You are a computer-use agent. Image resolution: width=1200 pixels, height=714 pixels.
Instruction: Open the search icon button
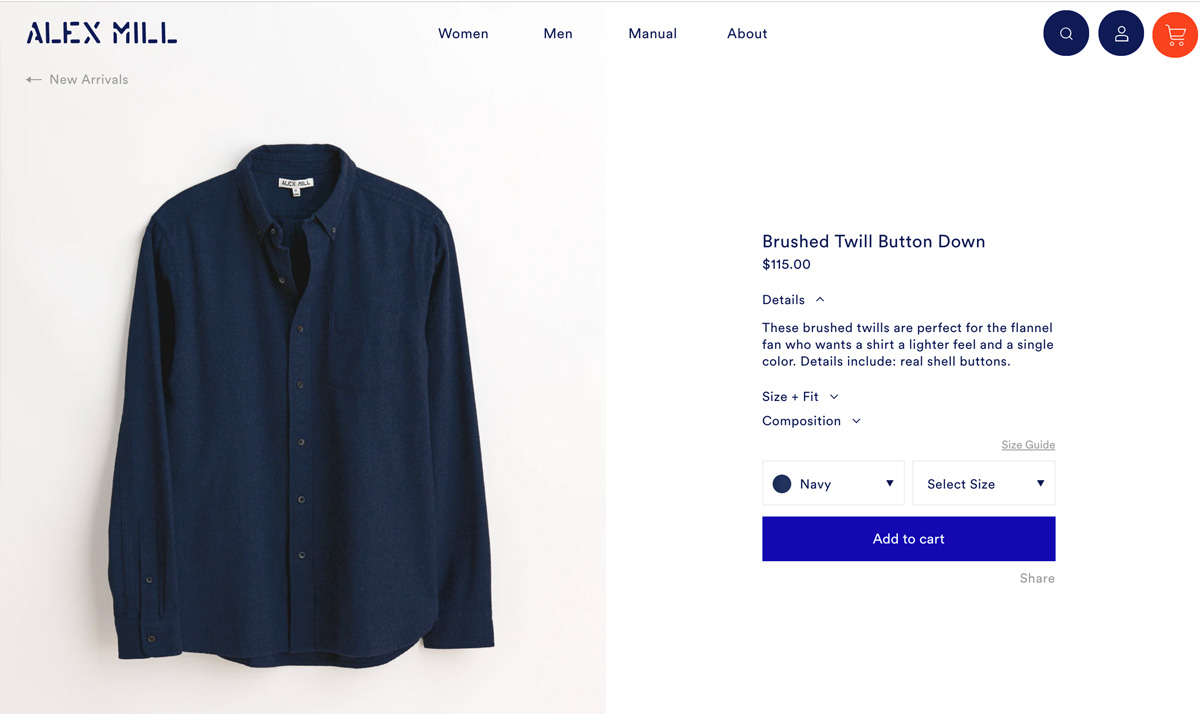pos(1065,34)
